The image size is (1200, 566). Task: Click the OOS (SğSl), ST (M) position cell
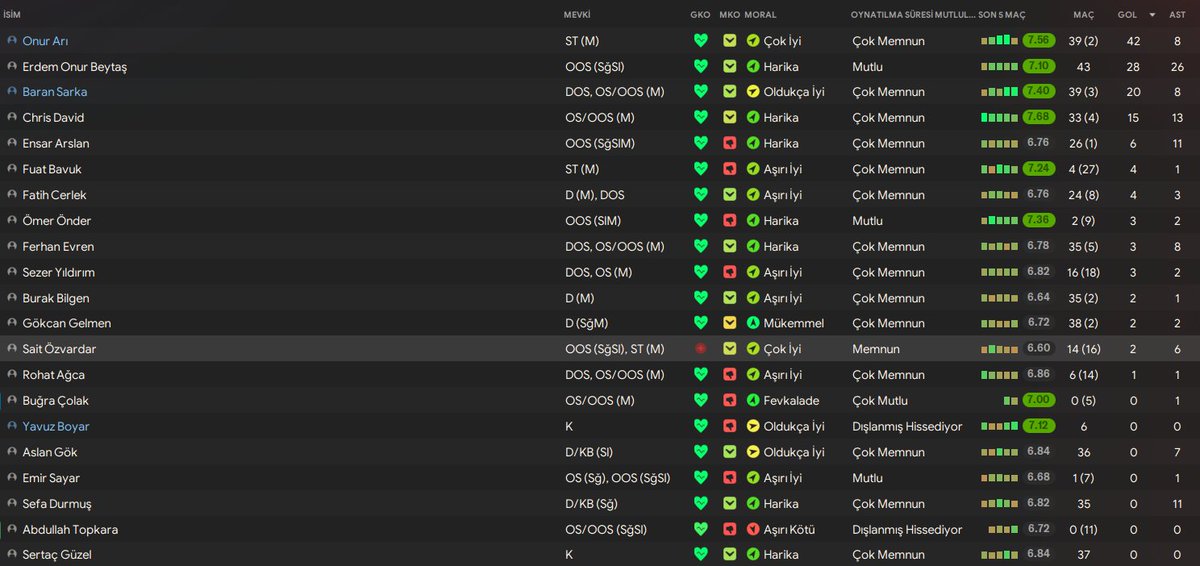(x=615, y=349)
